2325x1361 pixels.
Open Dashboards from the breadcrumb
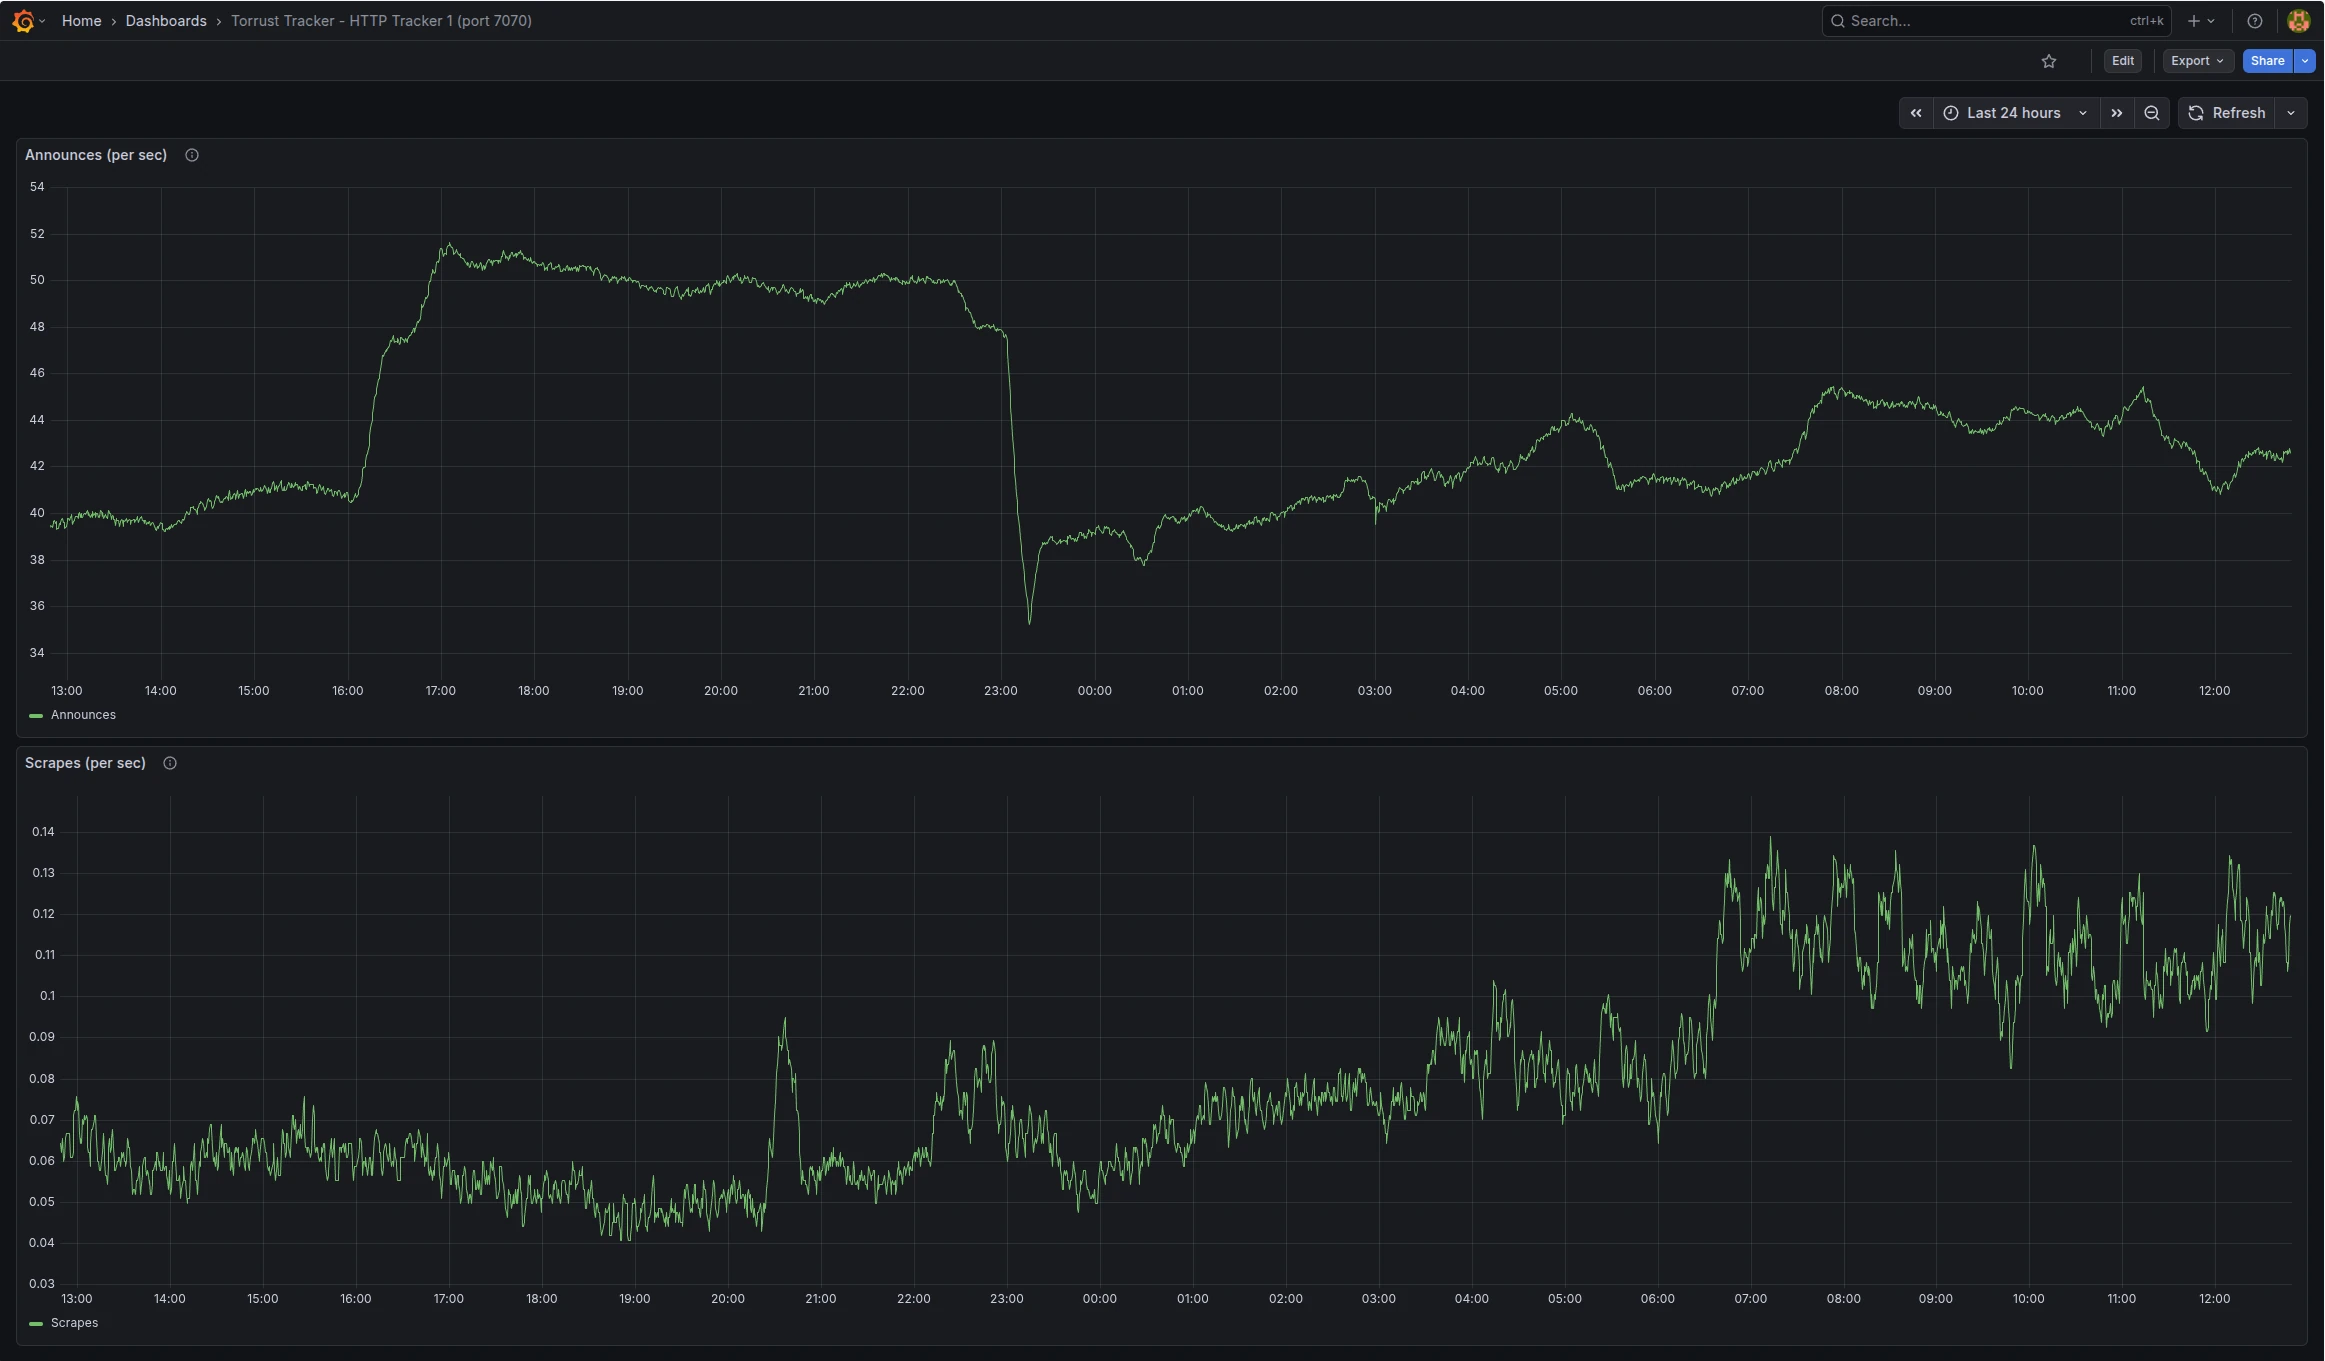pos(165,20)
